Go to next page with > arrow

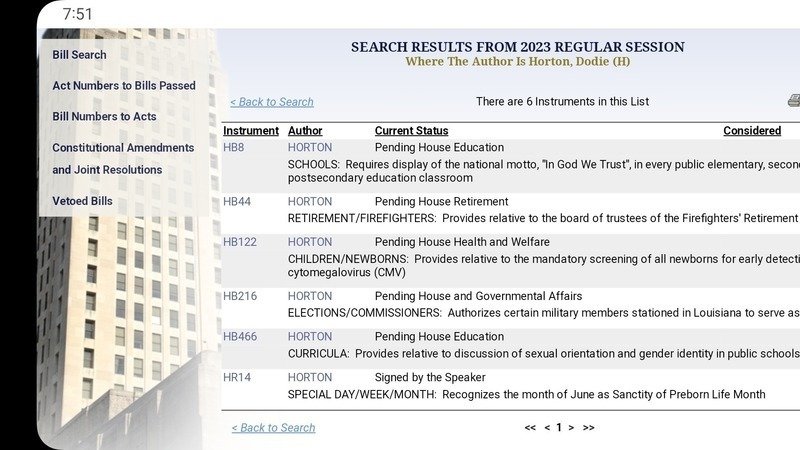pyautogui.click(x=571, y=428)
